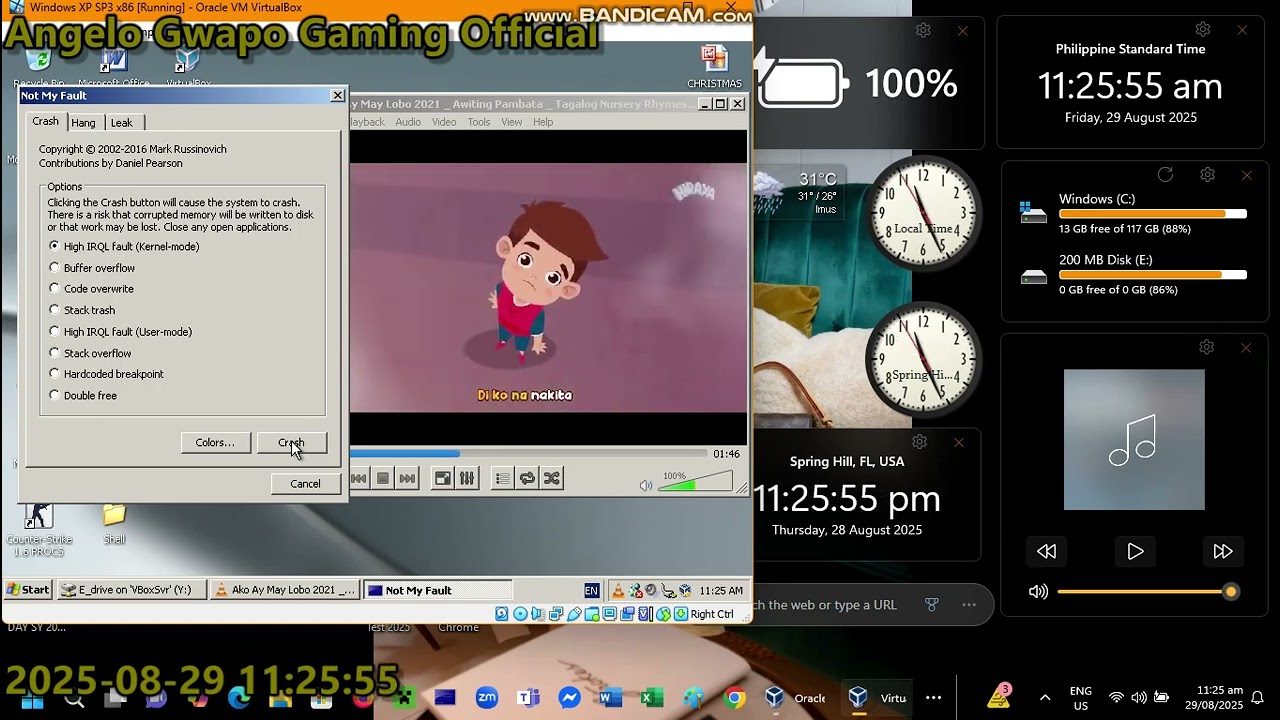This screenshot has width=1280, height=720.
Task: Open Google Chrome from the taskbar
Action: [x=735, y=698]
